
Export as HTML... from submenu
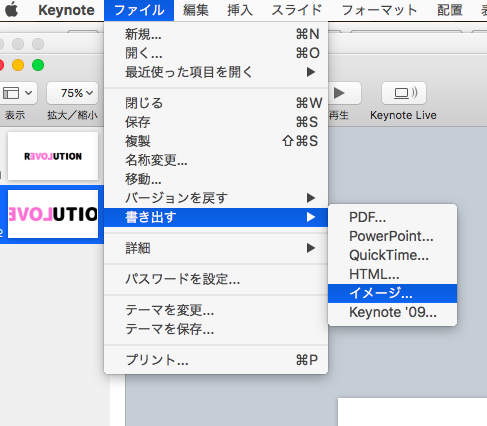pos(392,274)
